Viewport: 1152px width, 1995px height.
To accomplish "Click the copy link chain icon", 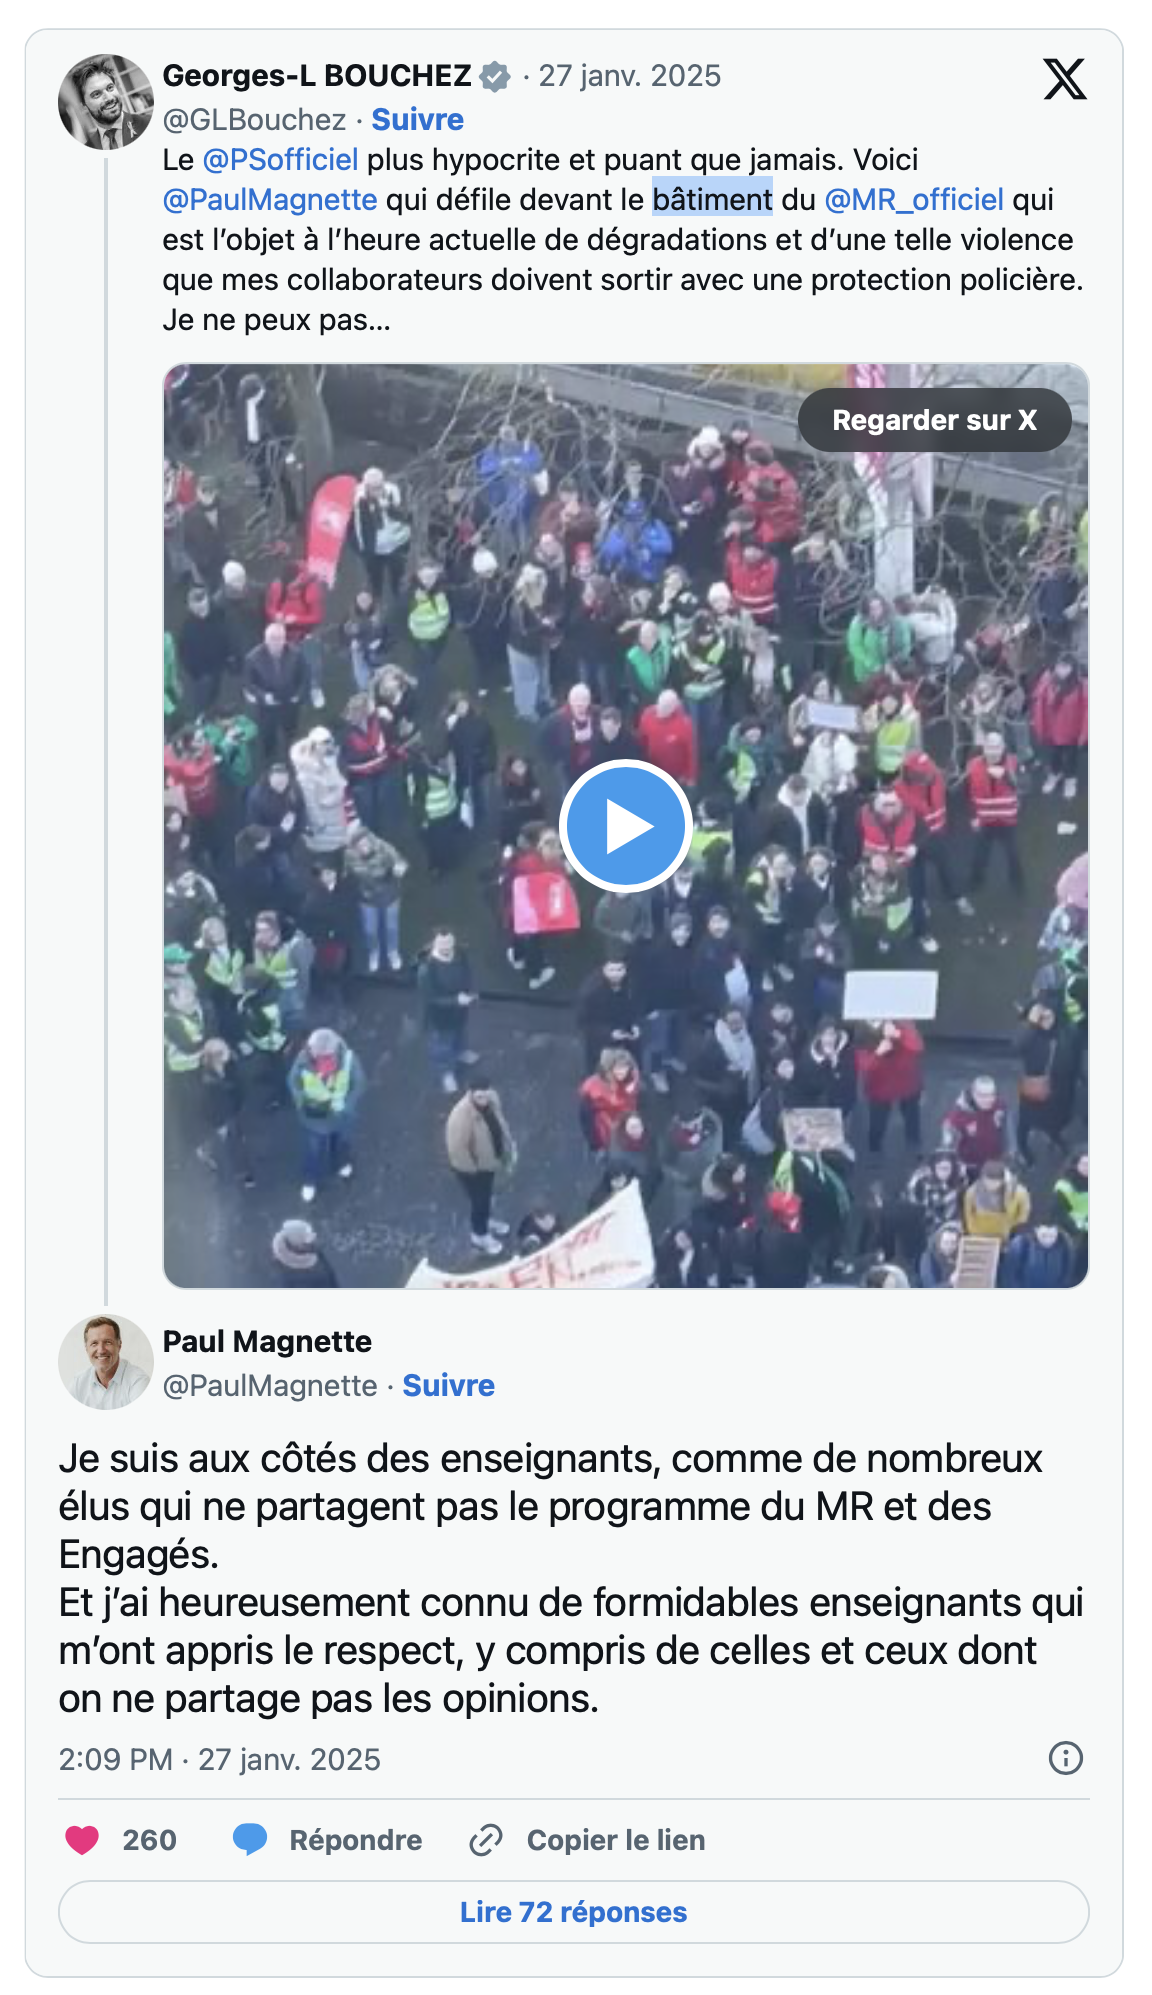I will [x=486, y=1840].
